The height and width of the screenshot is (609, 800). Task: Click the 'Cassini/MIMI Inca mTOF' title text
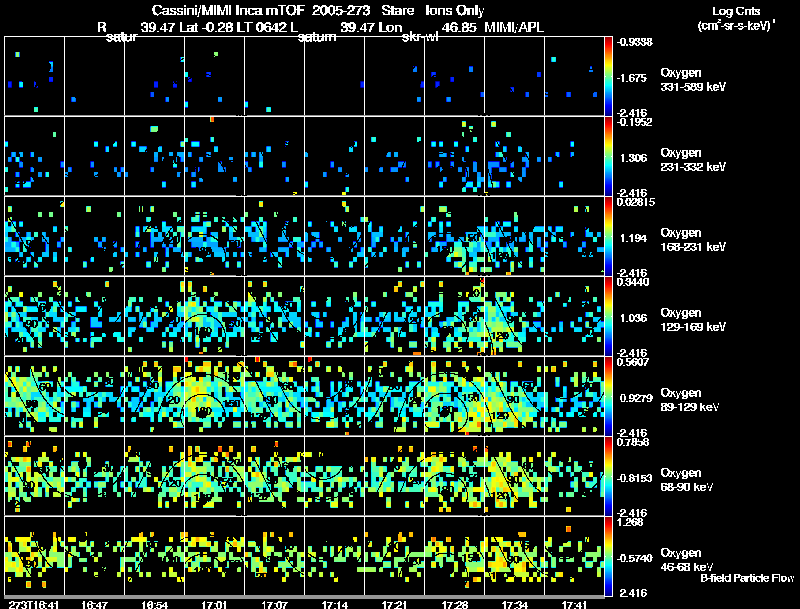coord(228,10)
